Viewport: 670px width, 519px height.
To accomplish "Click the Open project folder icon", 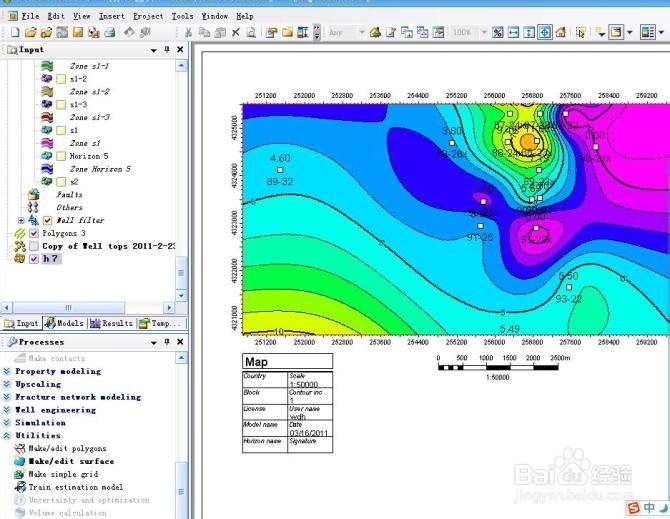I will (31, 32).
